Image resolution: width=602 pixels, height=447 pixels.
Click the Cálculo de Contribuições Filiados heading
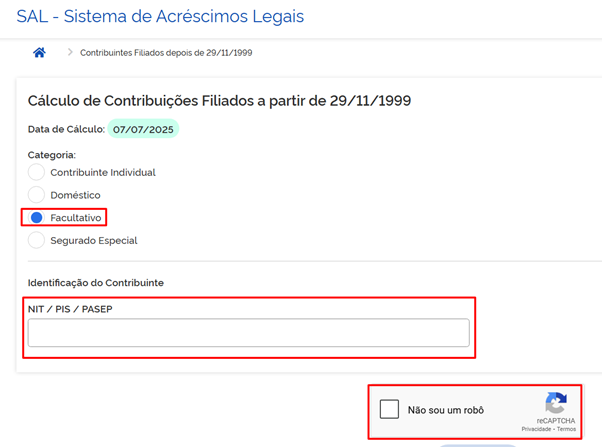tap(219, 101)
